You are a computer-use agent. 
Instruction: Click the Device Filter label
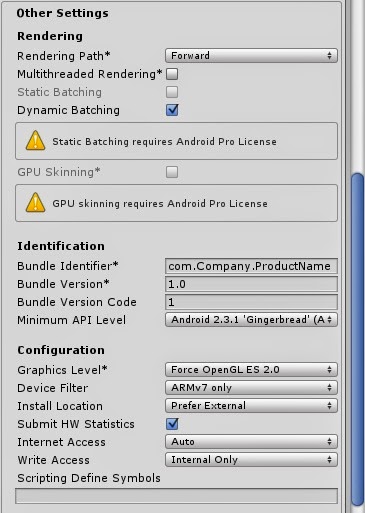tap(53, 388)
